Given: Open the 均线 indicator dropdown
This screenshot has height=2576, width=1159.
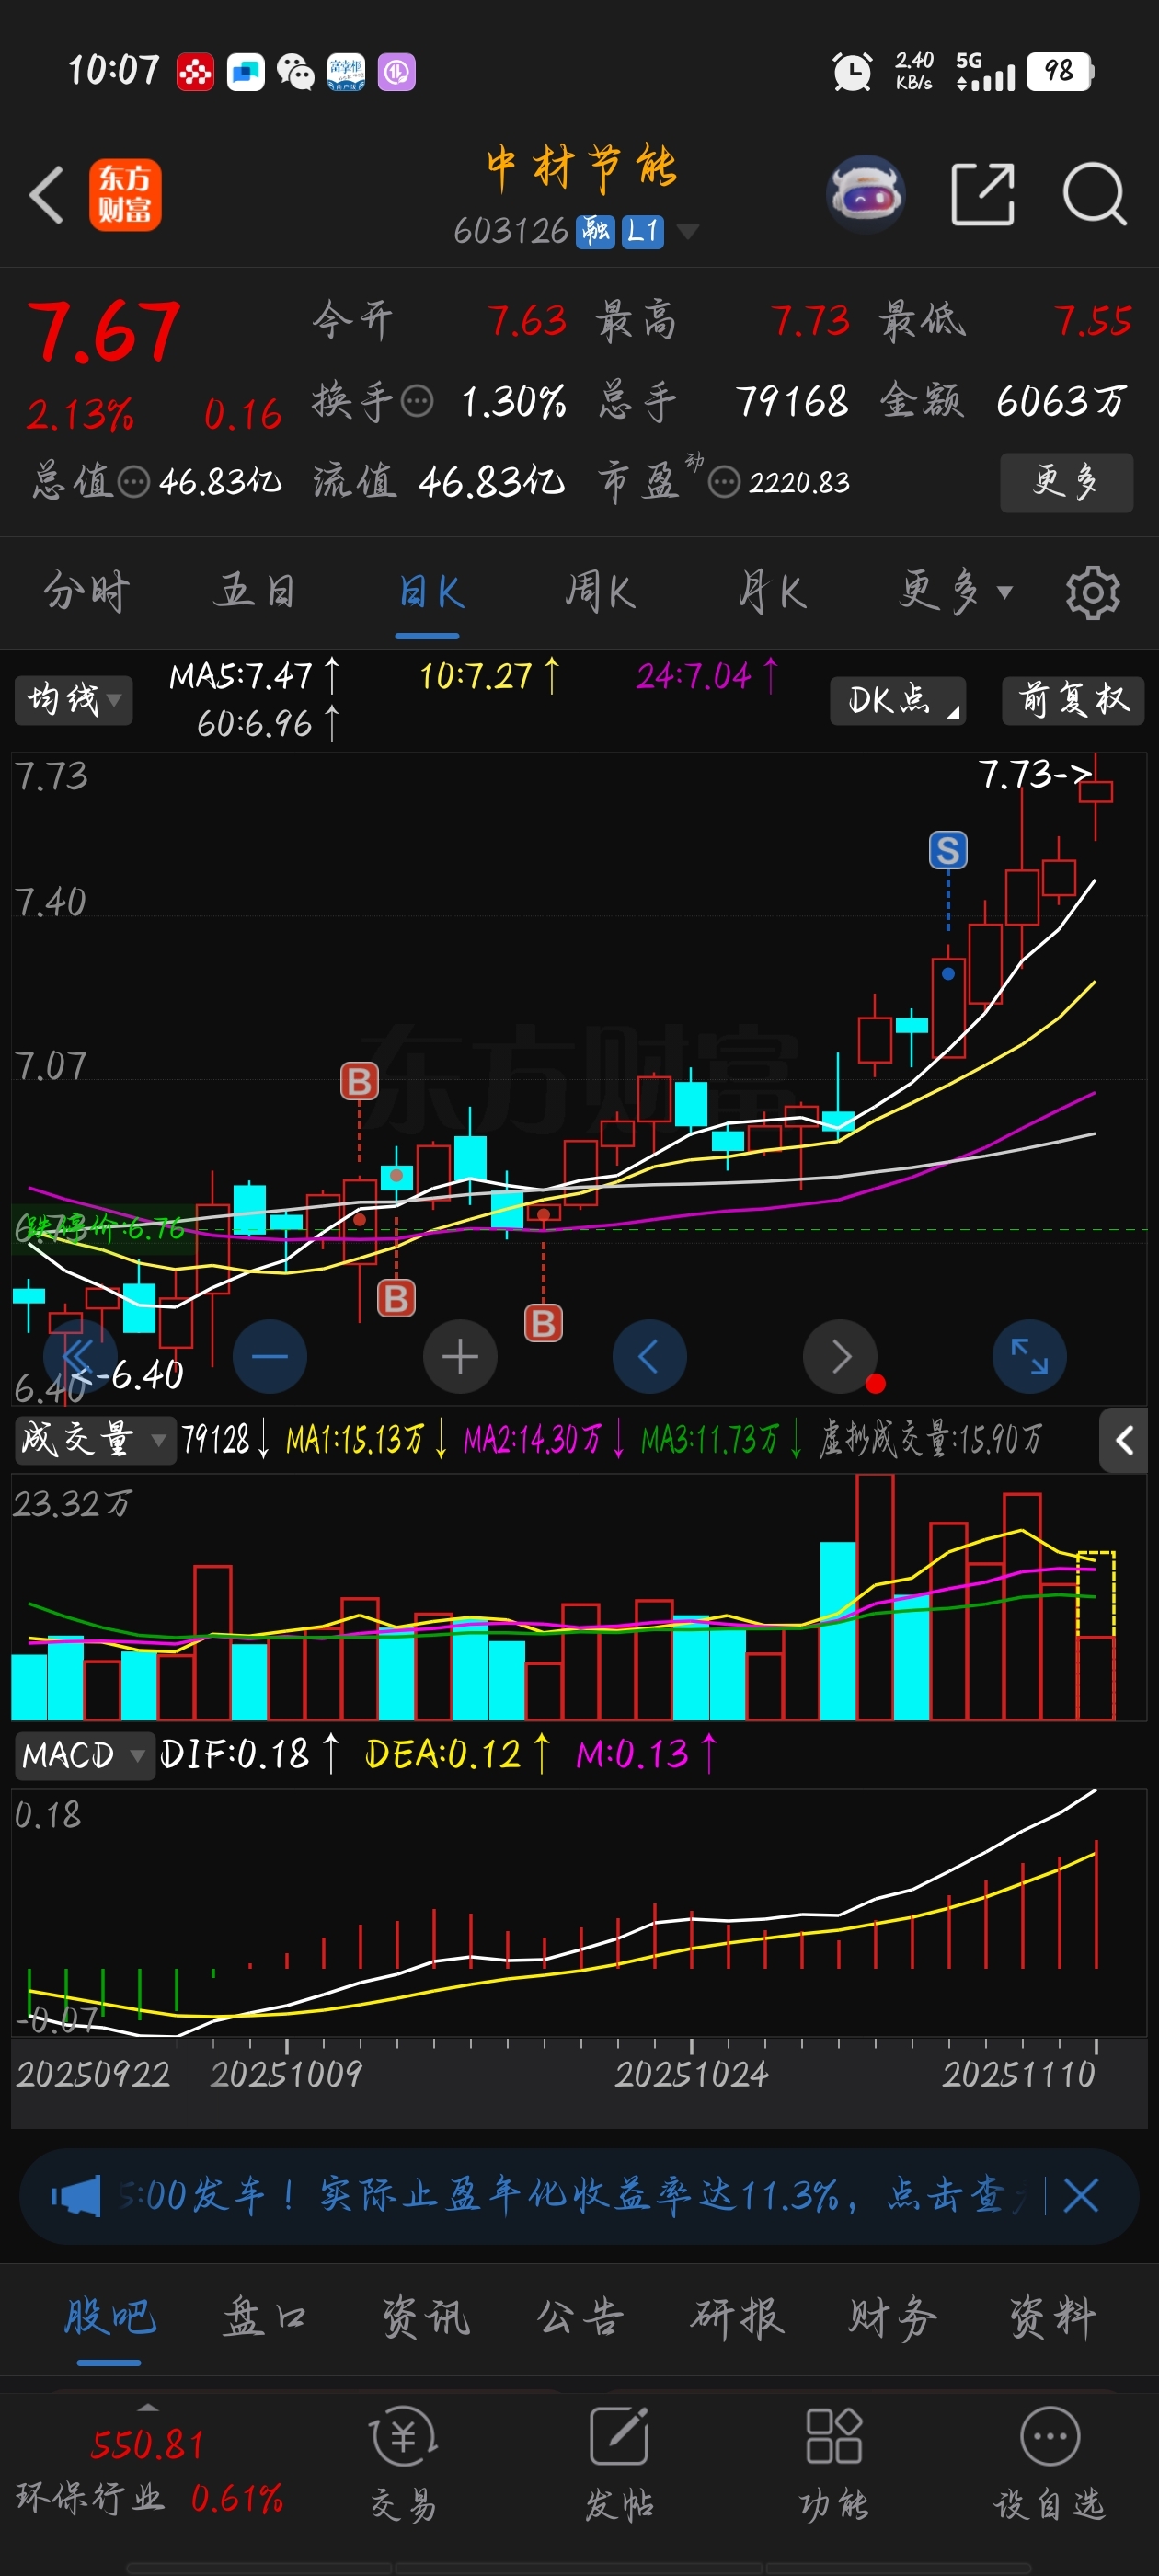Looking at the screenshot, I should click(73, 699).
